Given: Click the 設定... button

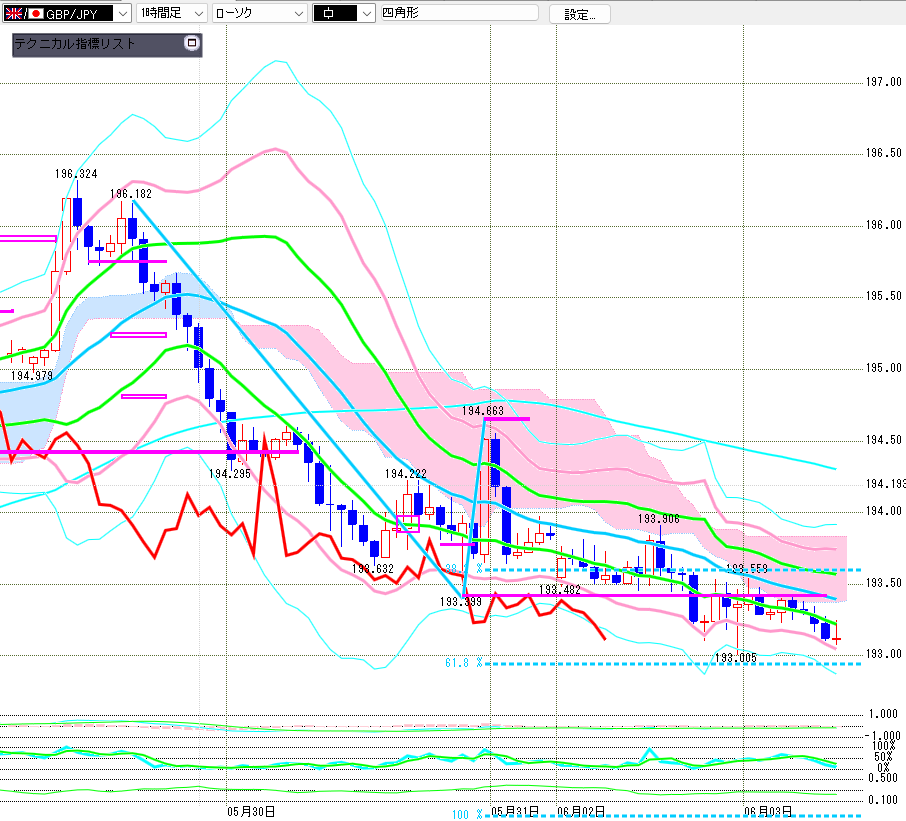Looking at the screenshot, I should 580,14.
